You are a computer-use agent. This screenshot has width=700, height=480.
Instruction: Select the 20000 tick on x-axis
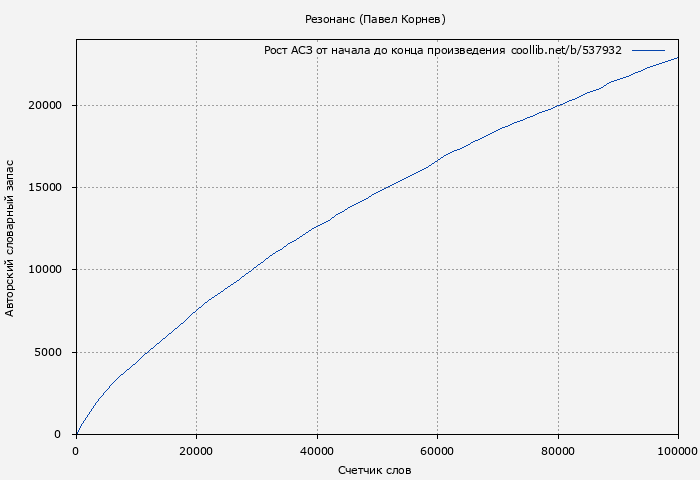196,451
